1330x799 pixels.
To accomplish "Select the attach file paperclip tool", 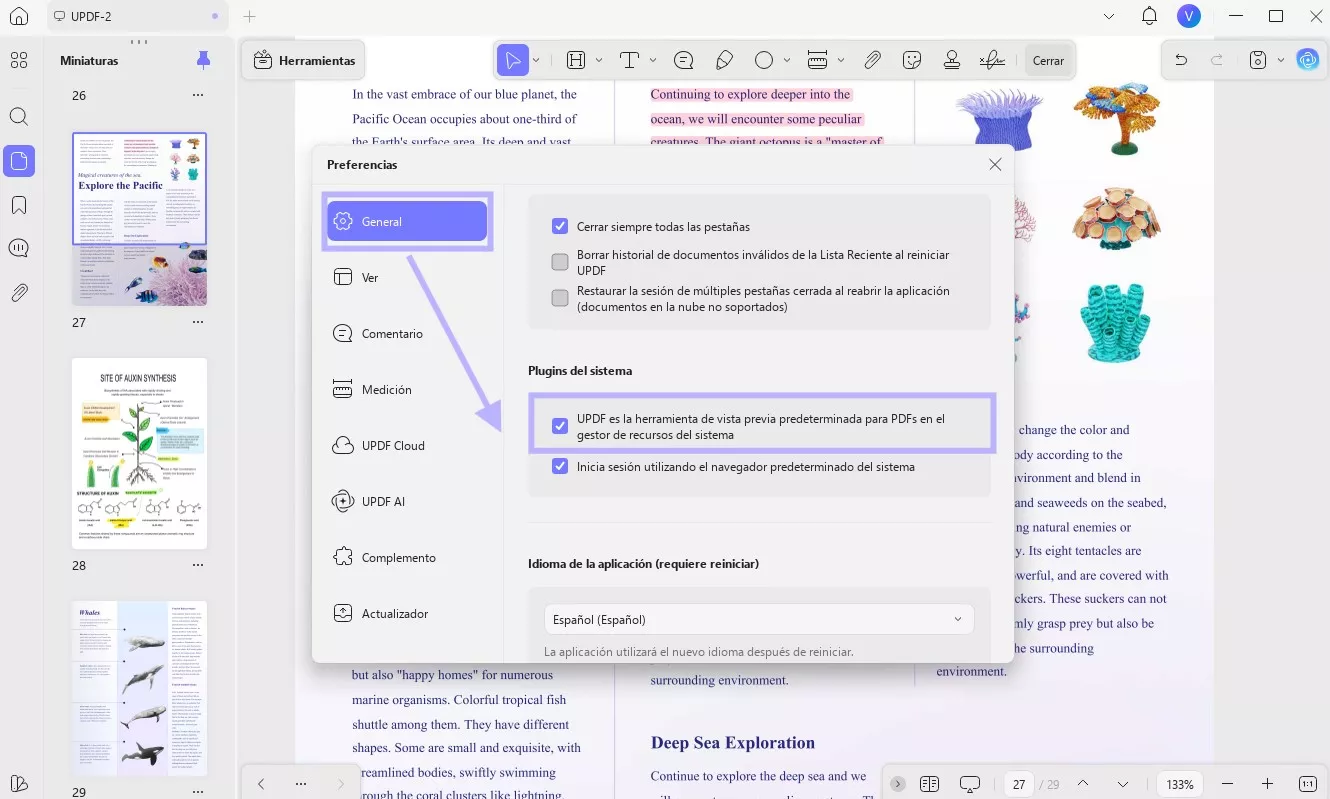I will [872, 61].
